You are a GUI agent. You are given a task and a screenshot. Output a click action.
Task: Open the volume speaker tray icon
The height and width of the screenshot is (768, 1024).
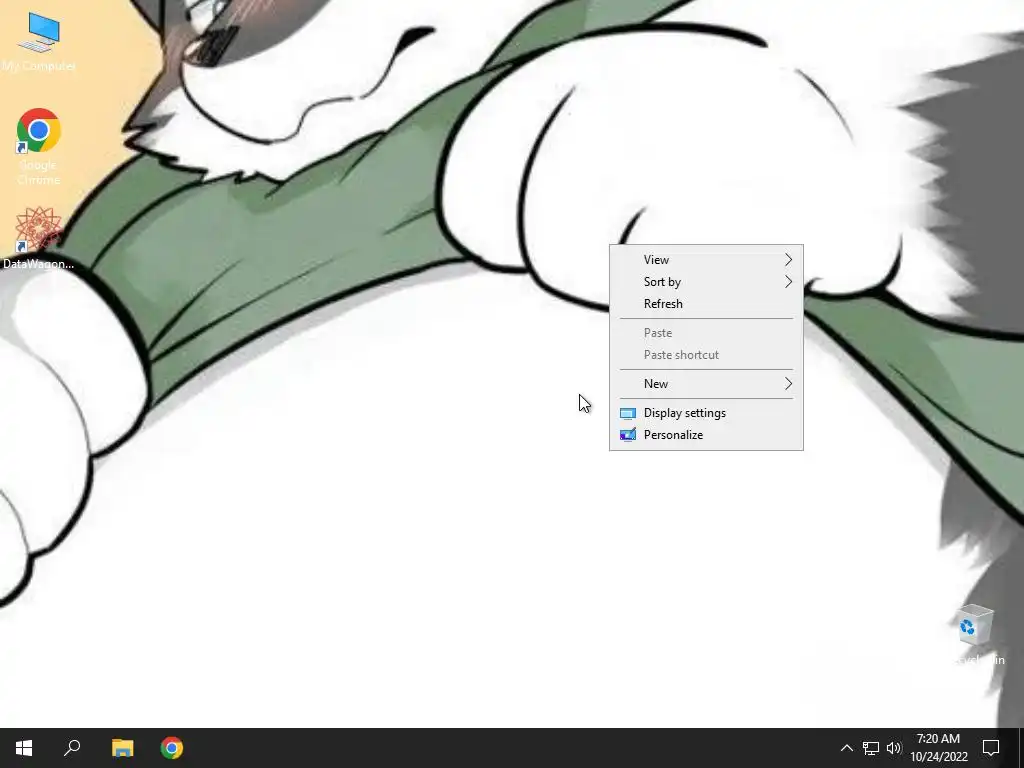[x=894, y=748]
